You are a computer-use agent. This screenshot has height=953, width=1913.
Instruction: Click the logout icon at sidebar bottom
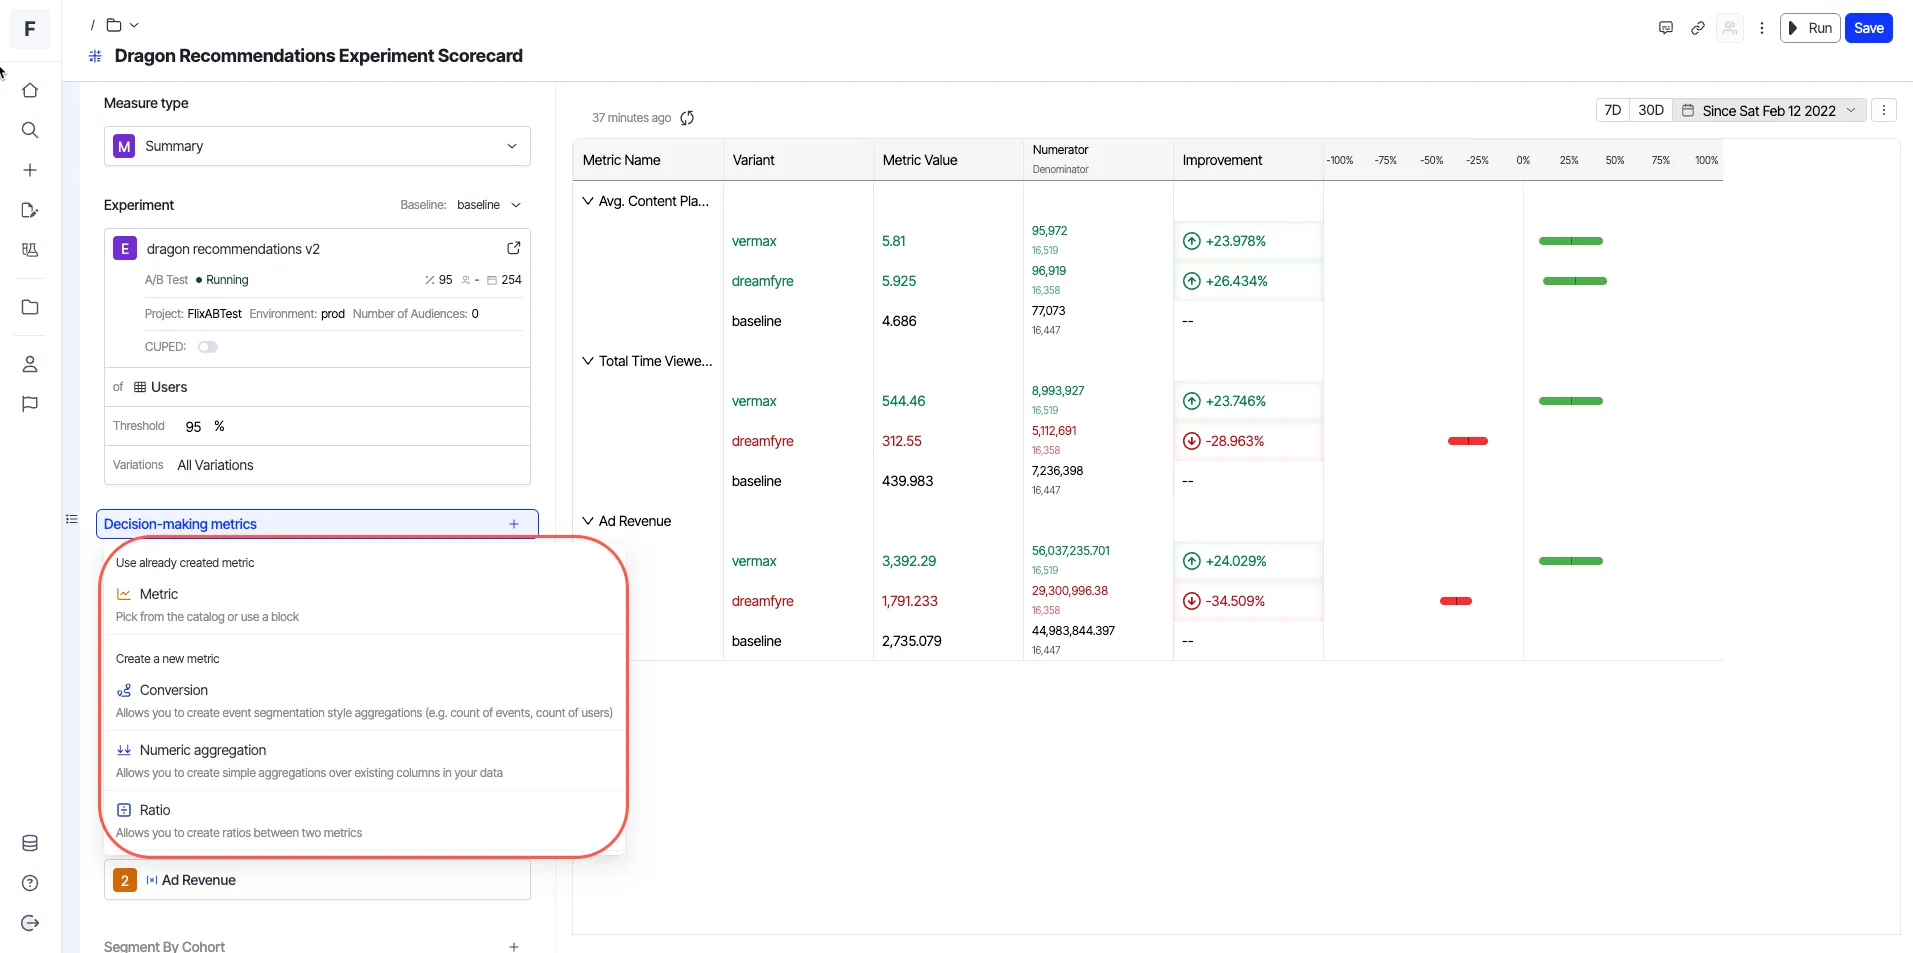[x=30, y=923]
